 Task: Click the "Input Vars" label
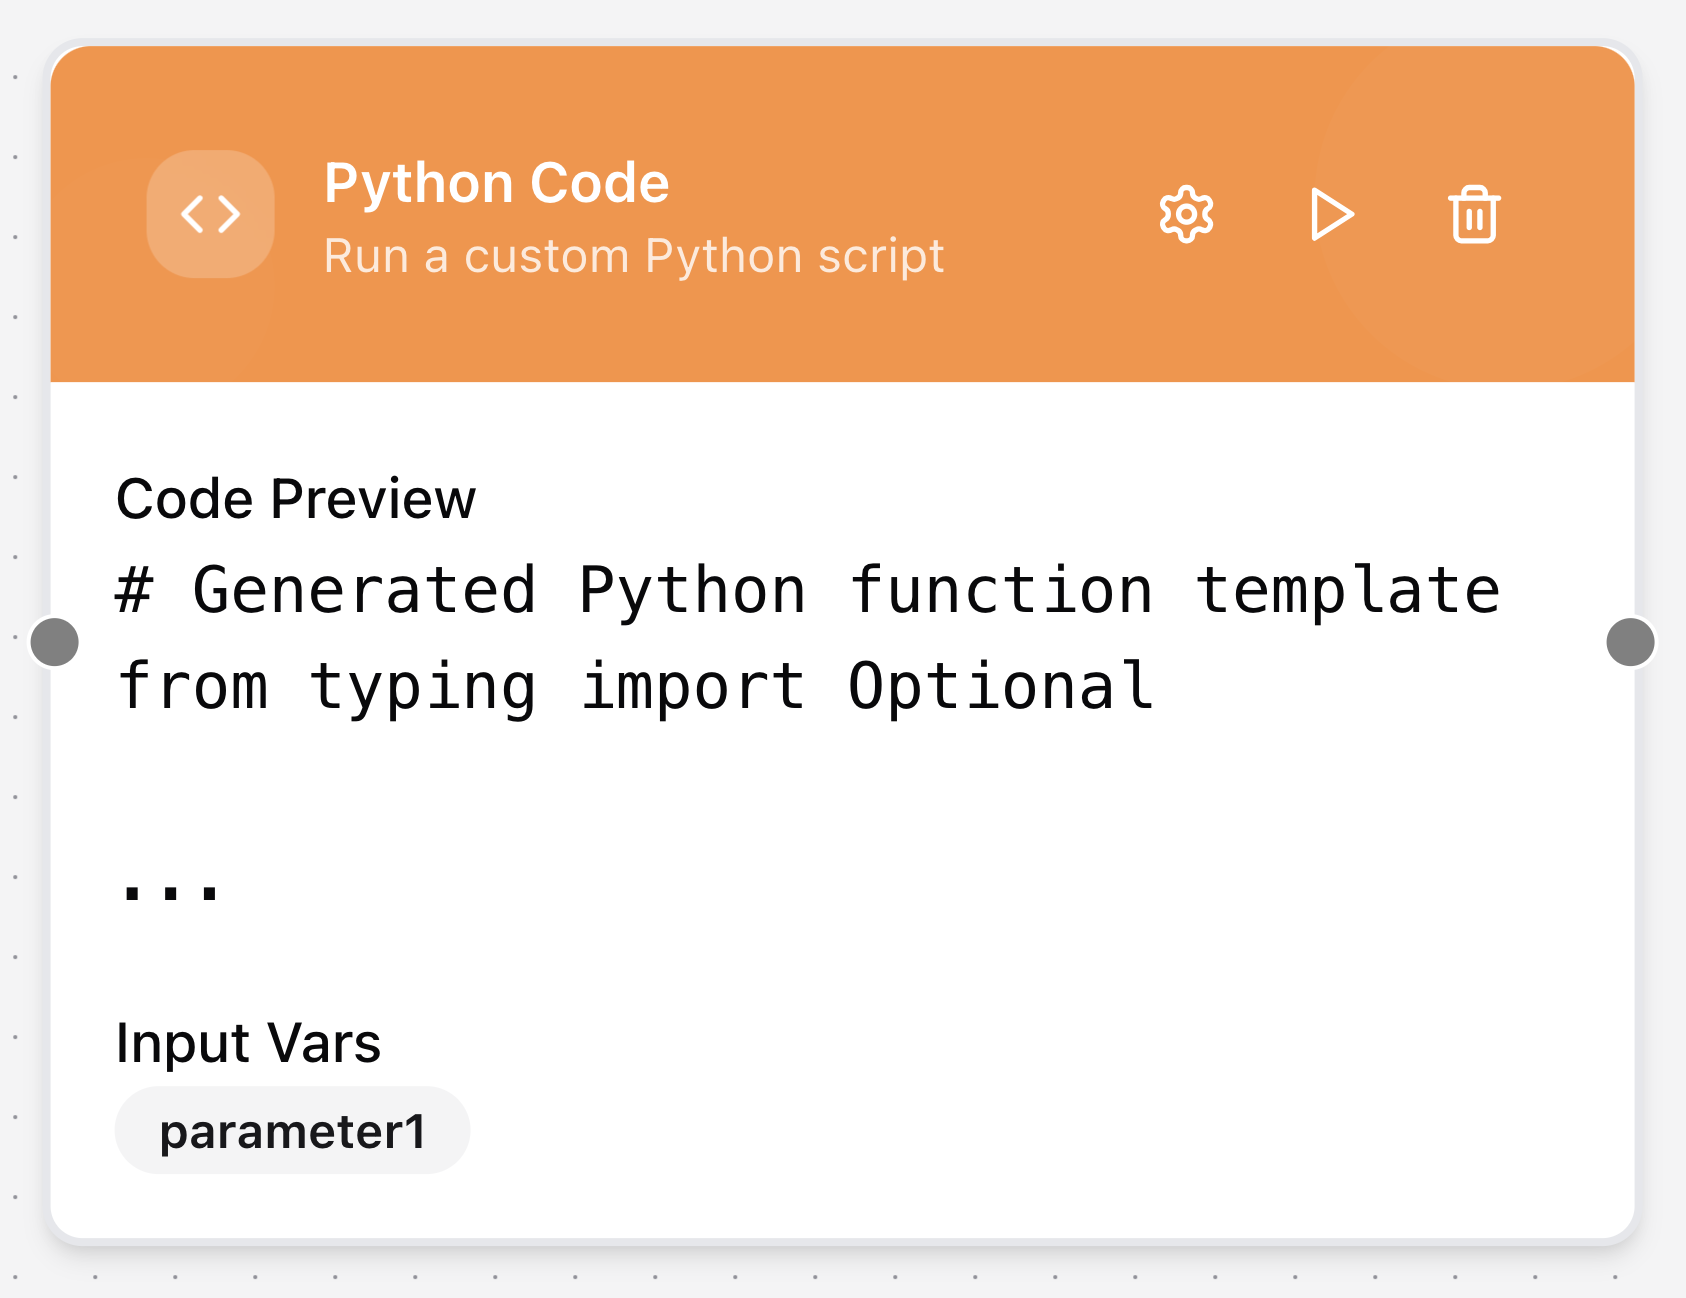[x=248, y=1043]
